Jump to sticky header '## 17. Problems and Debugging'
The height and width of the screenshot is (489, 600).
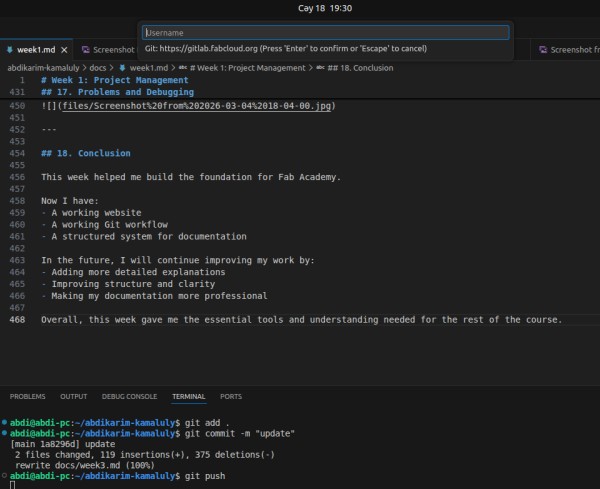tap(118, 92)
